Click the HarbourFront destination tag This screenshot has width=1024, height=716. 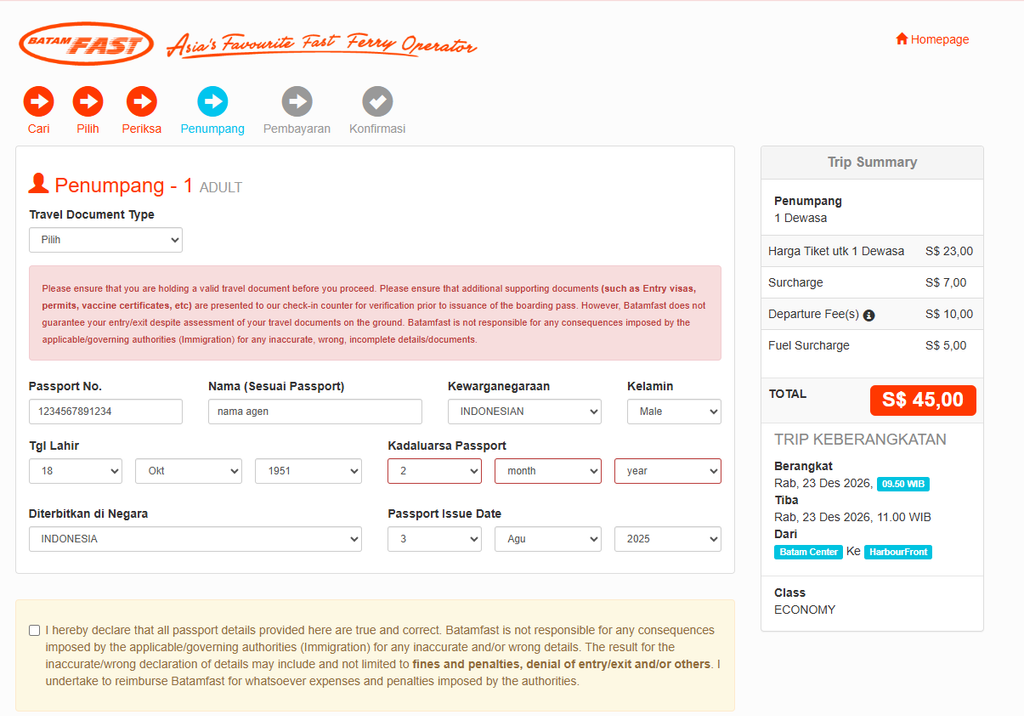click(x=898, y=552)
